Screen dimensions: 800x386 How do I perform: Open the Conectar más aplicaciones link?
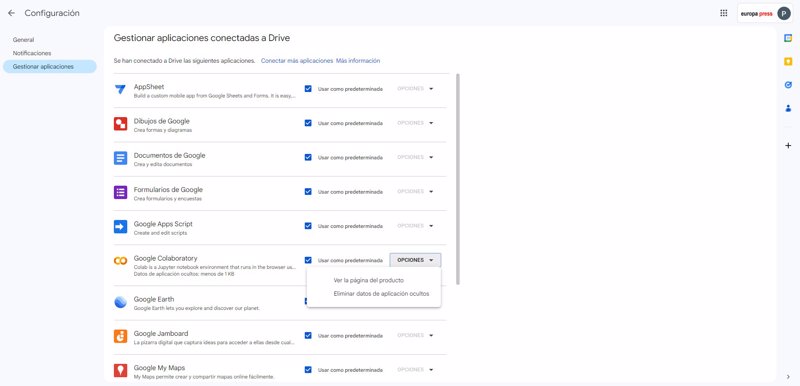(297, 61)
